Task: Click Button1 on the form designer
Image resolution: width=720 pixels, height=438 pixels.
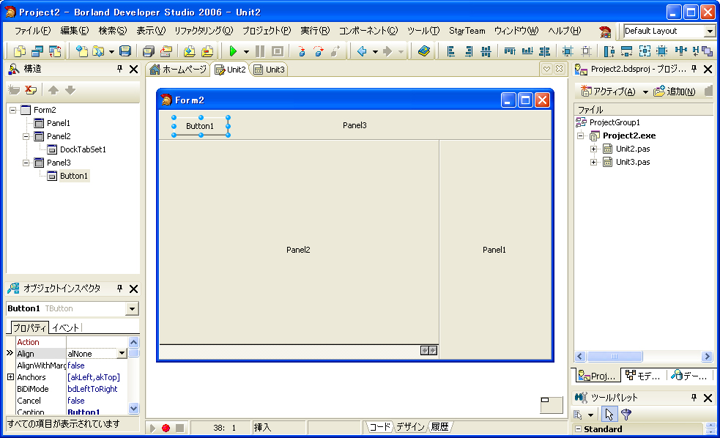Action: tap(200, 126)
